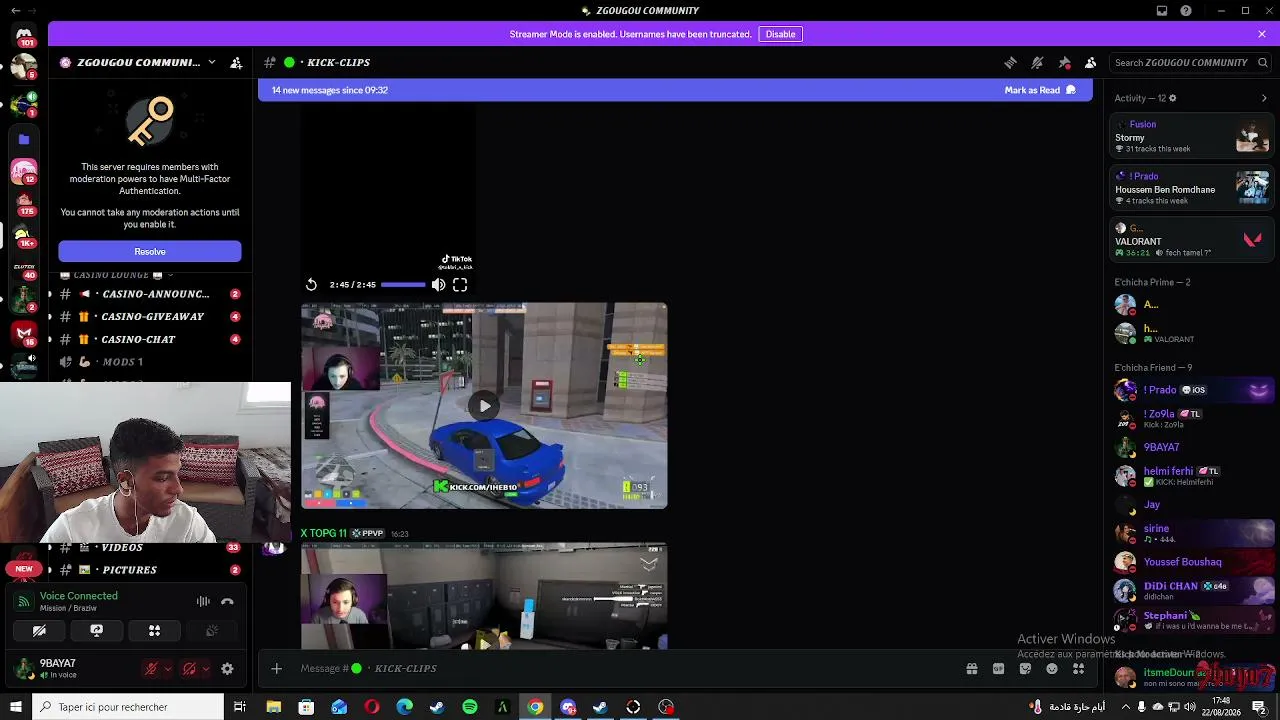Viewport: 1280px width, 720px height.
Task: Click the plus attachment button in message bar
Action: [x=277, y=668]
